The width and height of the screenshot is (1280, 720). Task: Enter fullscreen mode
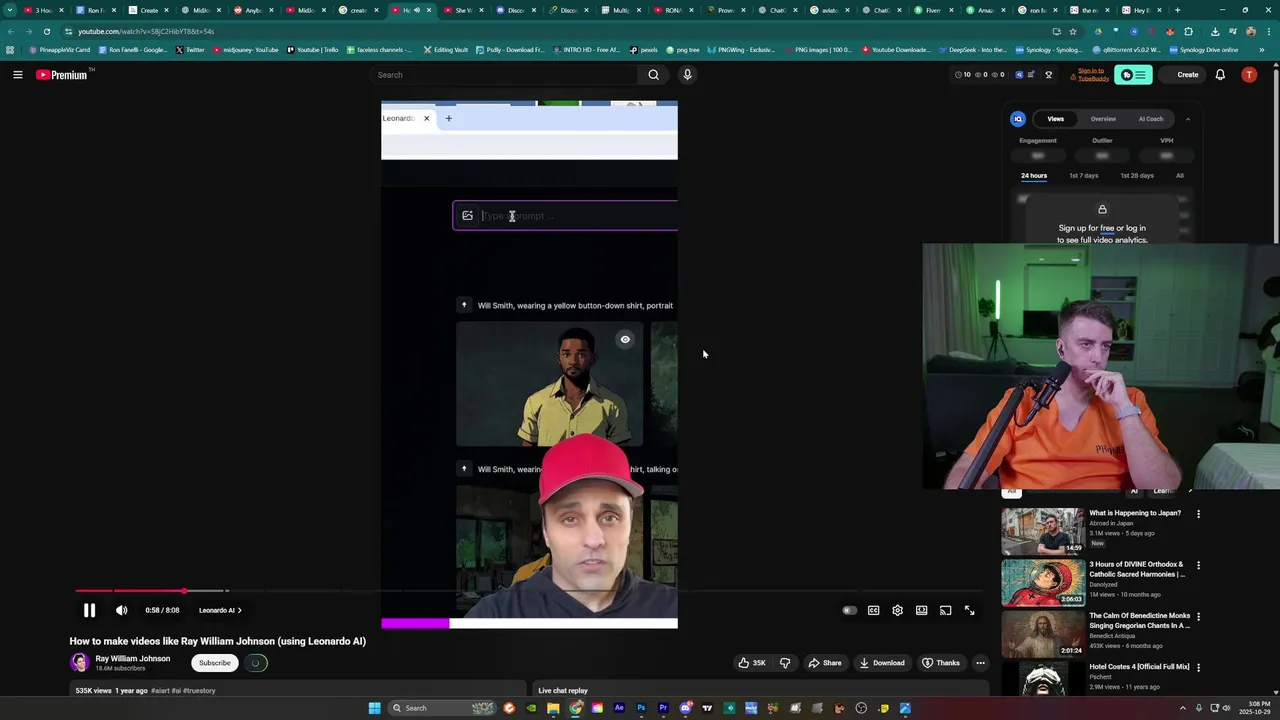coord(969,610)
